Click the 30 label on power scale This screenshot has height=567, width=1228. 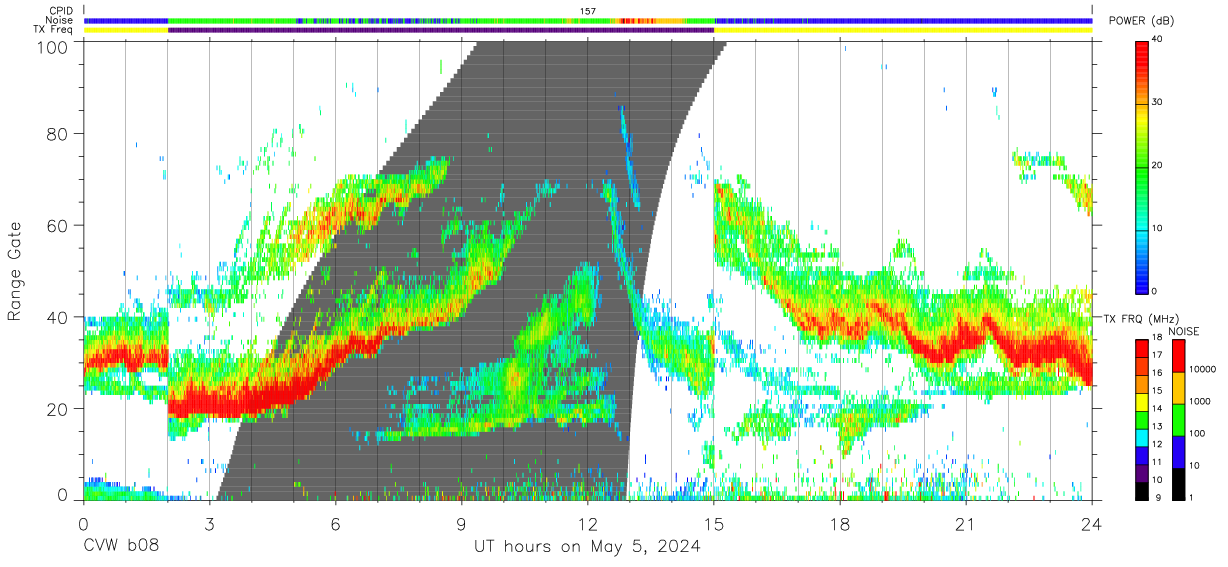point(1158,103)
